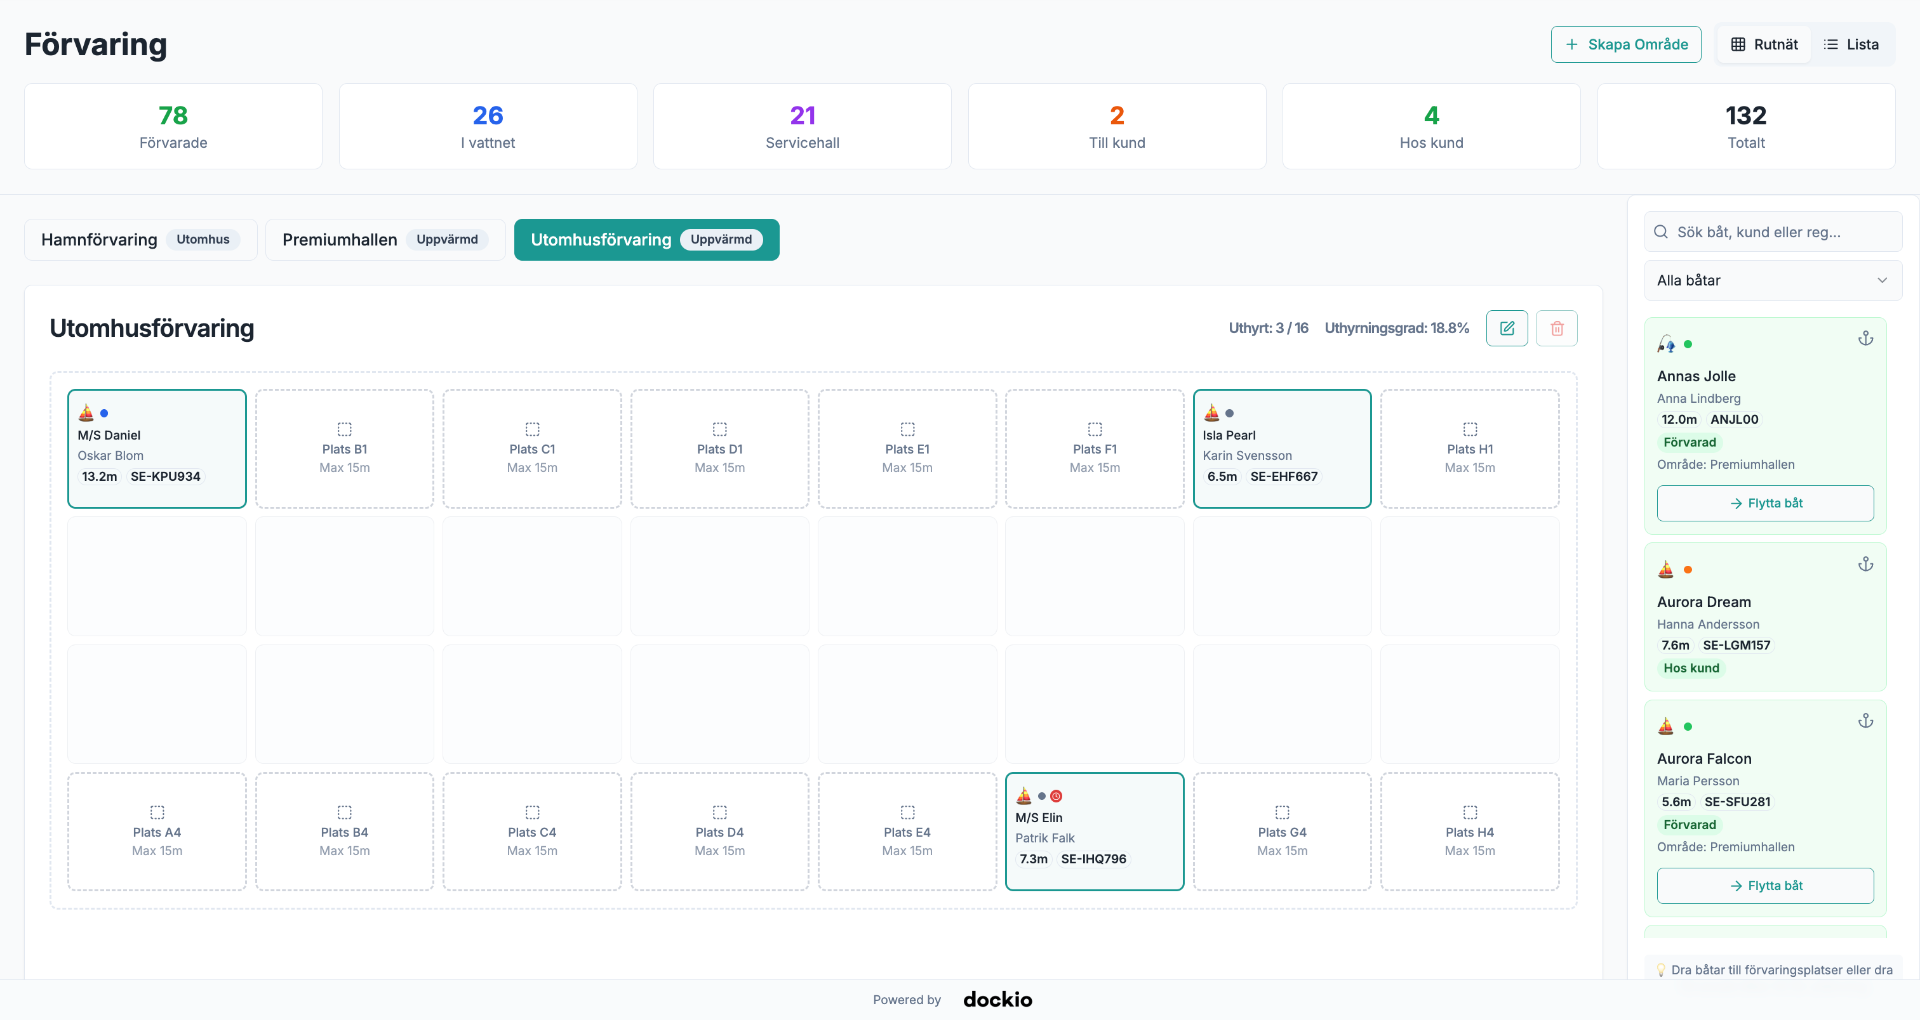Click the empty slot icon in Plats B1
The height and width of the screenshot is (1020, 1920).
pos(345,429)
